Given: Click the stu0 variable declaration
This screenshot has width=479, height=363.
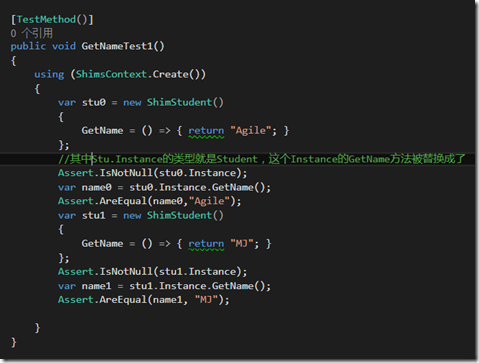Looking at the screenshot, I should (x=94, y=102).
